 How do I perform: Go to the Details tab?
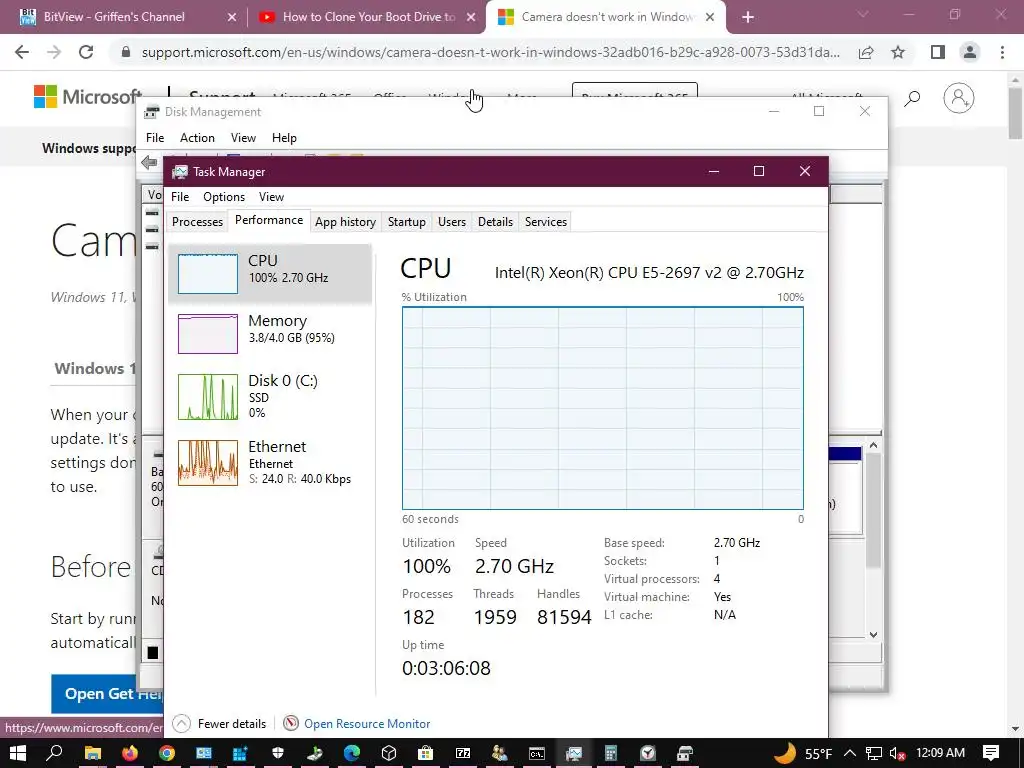click(x=495, y=222)
